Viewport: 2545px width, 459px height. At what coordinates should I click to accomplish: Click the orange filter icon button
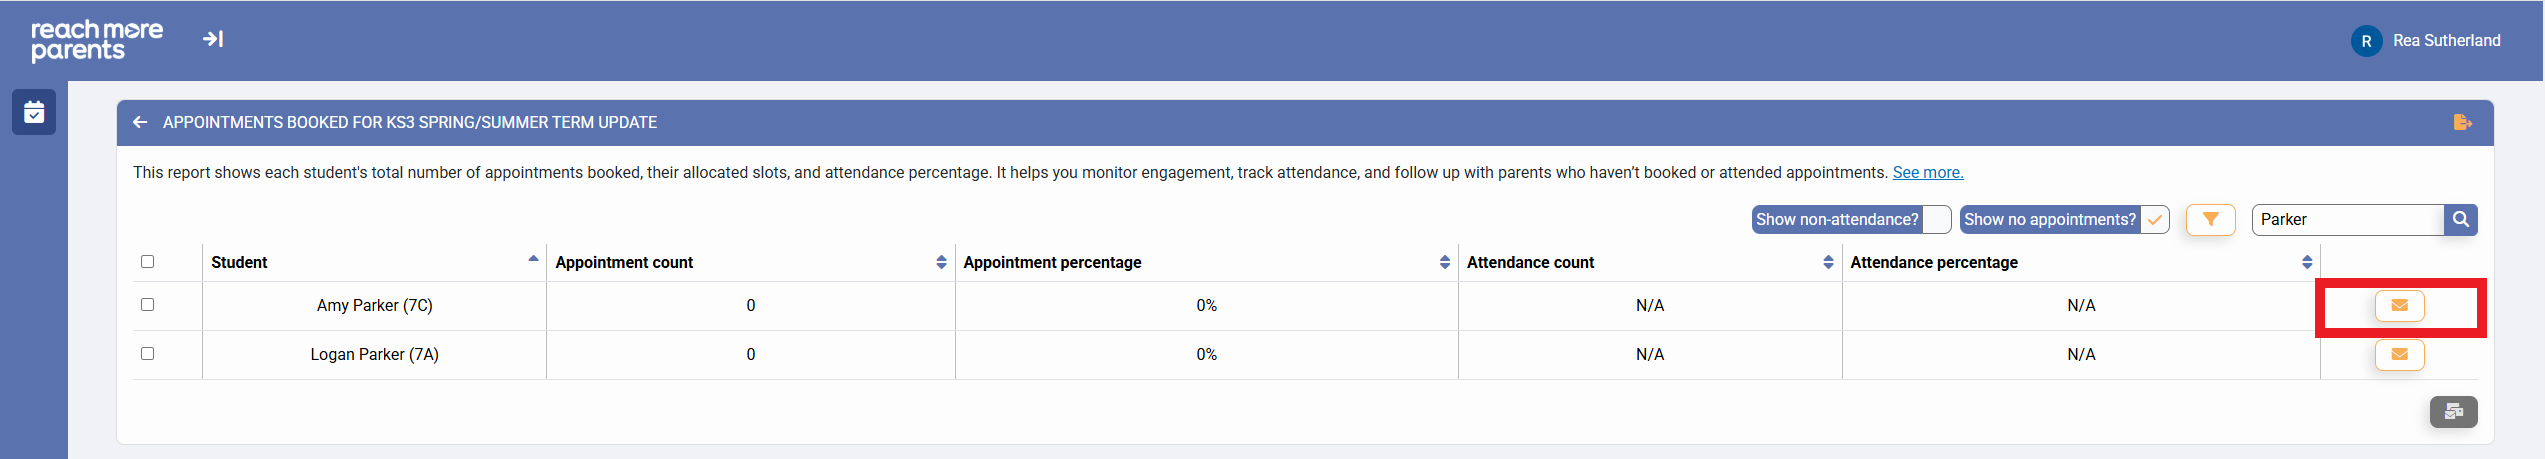click(x=2210, y=219)
